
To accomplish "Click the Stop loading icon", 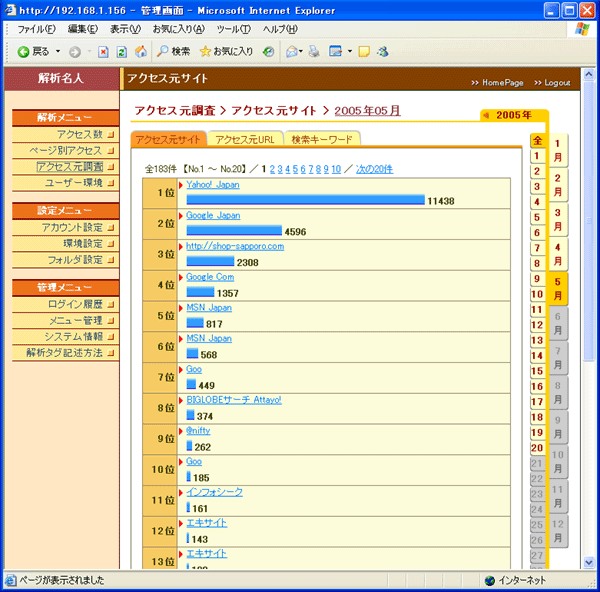I will 103,52.
